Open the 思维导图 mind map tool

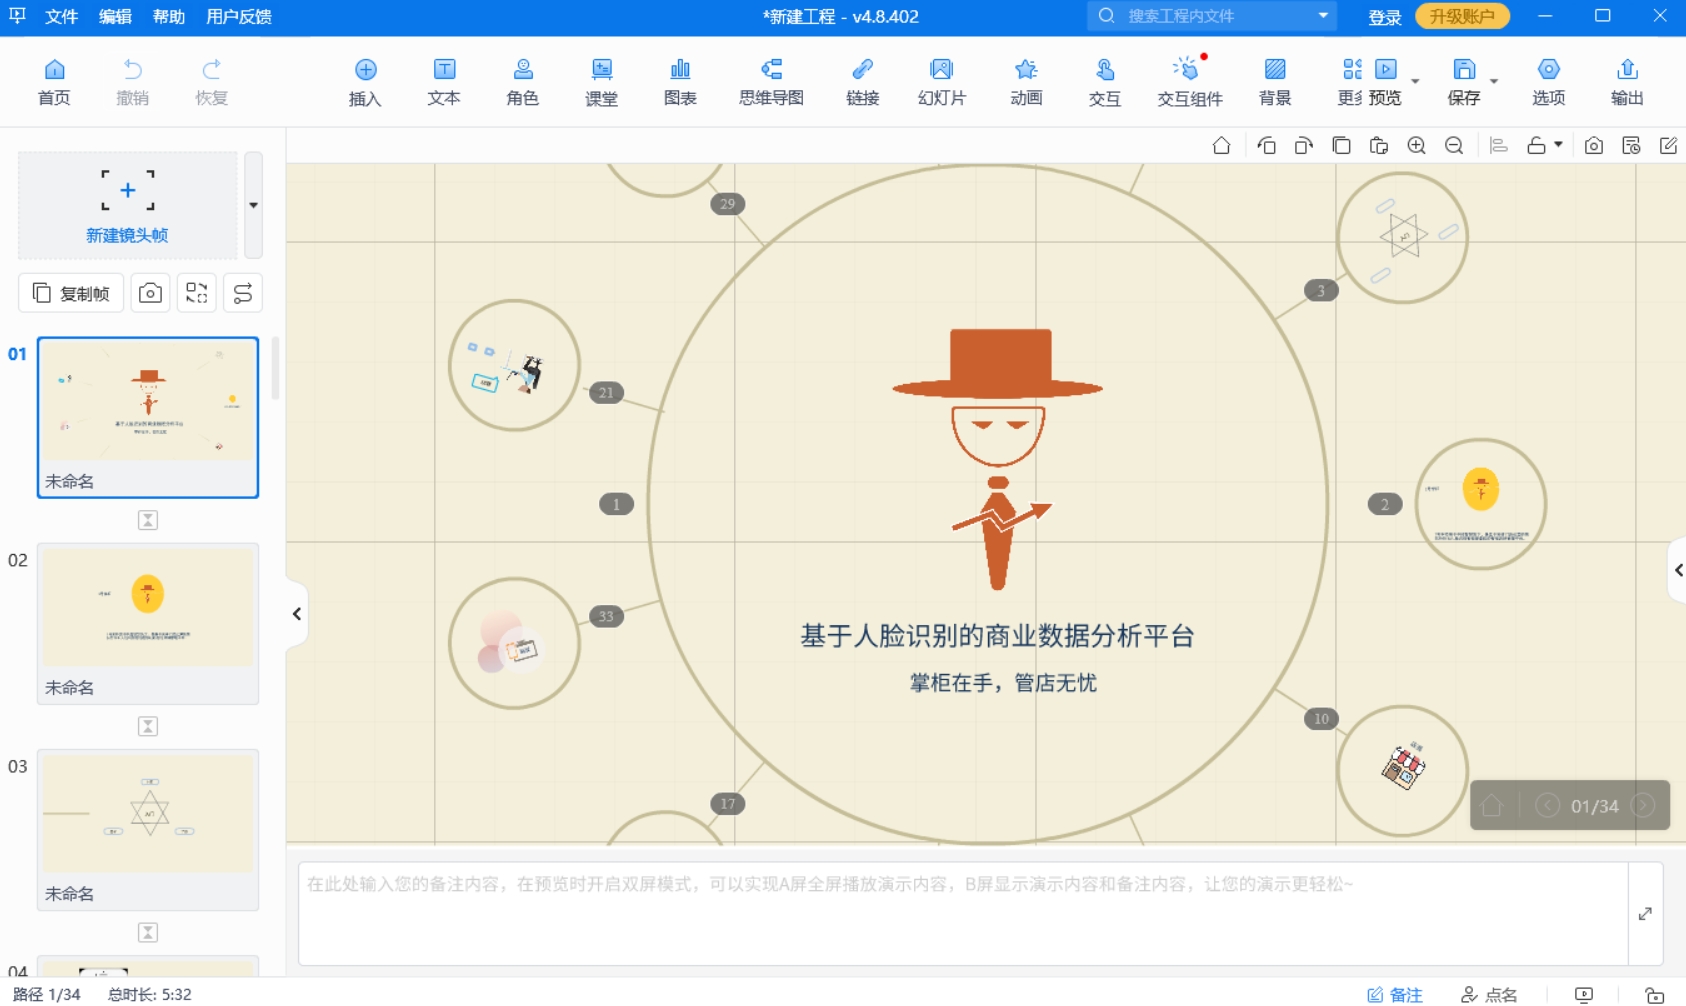[x=771, y=82]
